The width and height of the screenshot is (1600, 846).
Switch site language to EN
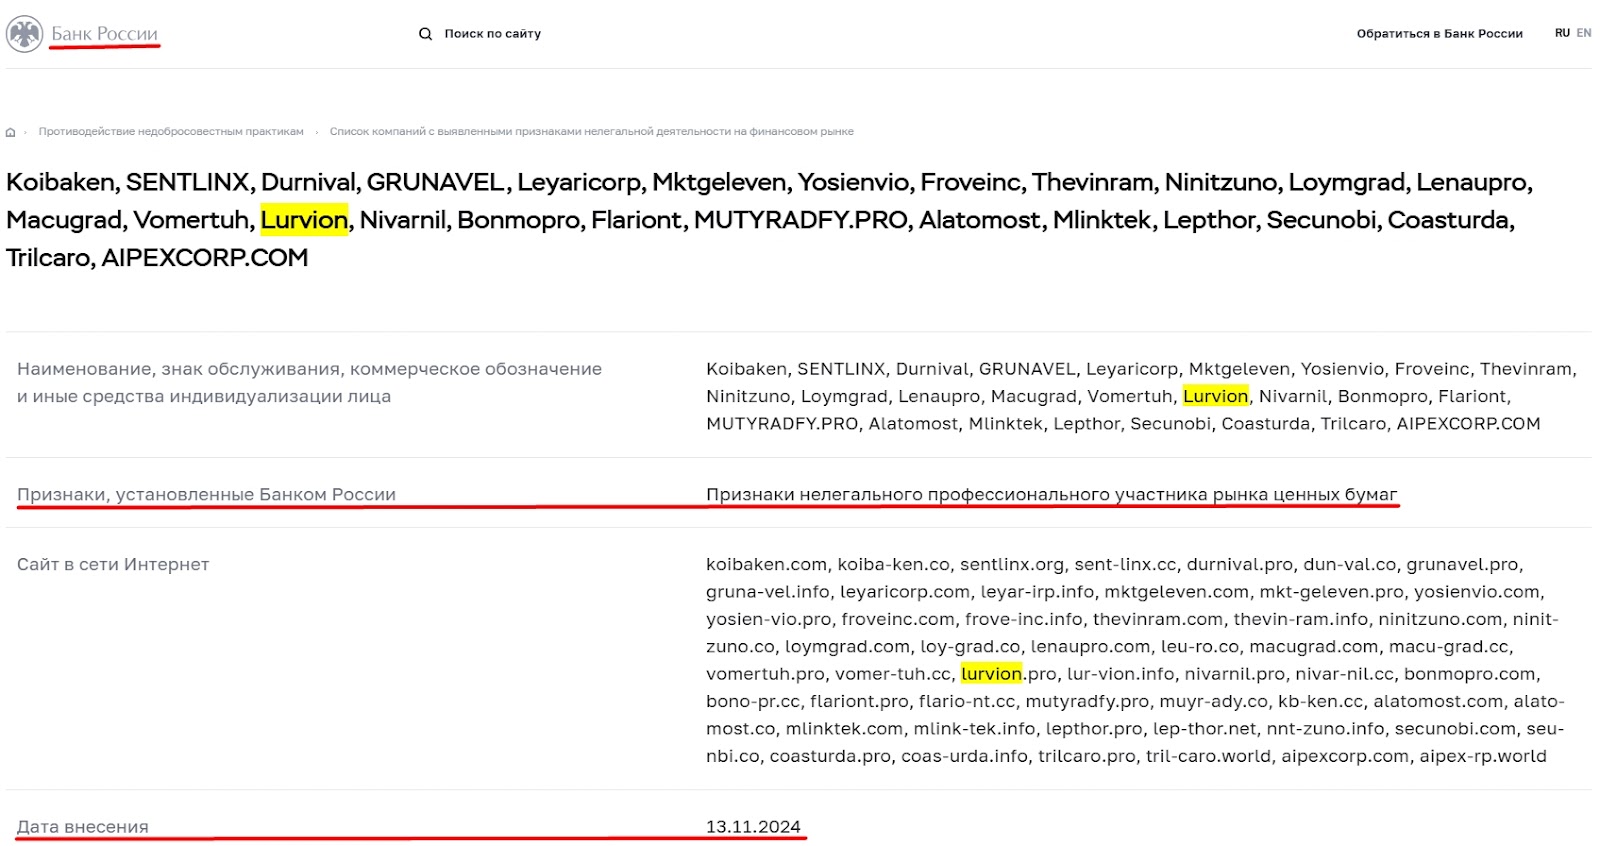tap(1584, 33)
